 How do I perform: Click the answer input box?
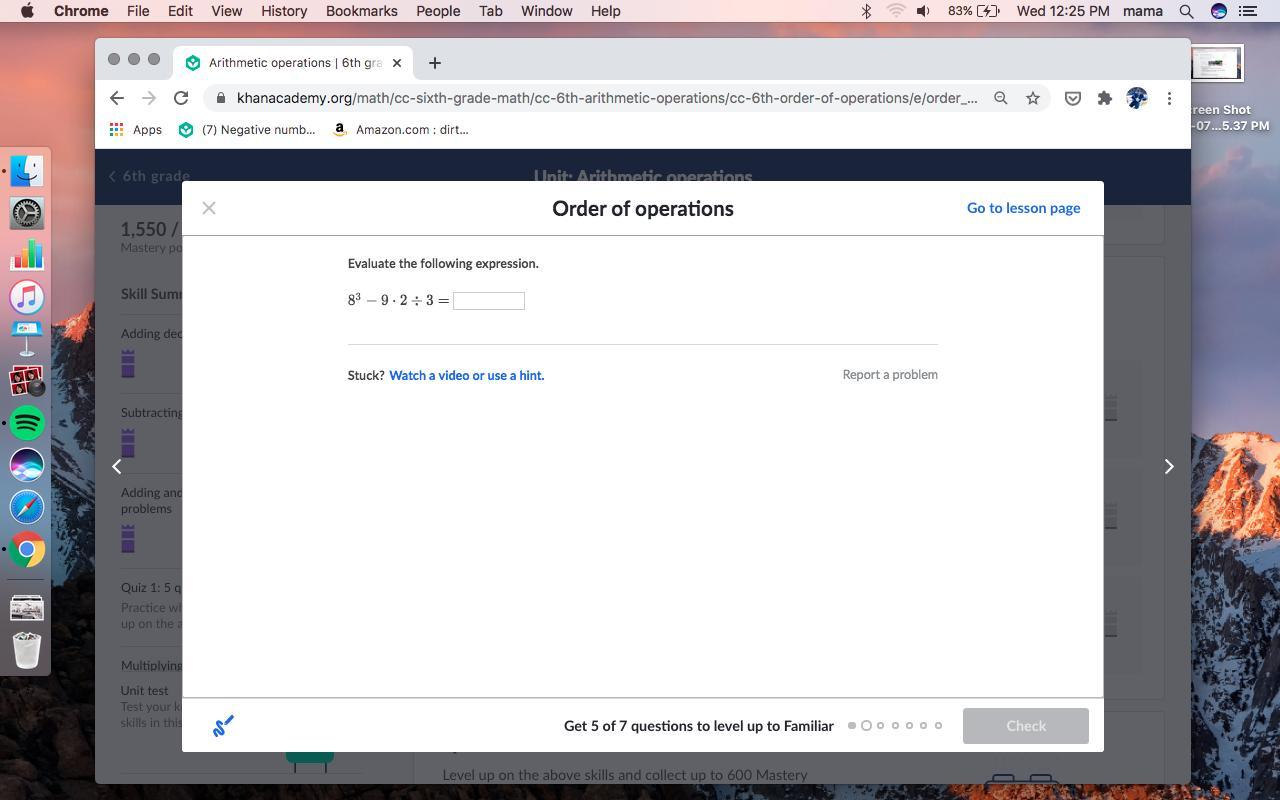coord(489,301)
